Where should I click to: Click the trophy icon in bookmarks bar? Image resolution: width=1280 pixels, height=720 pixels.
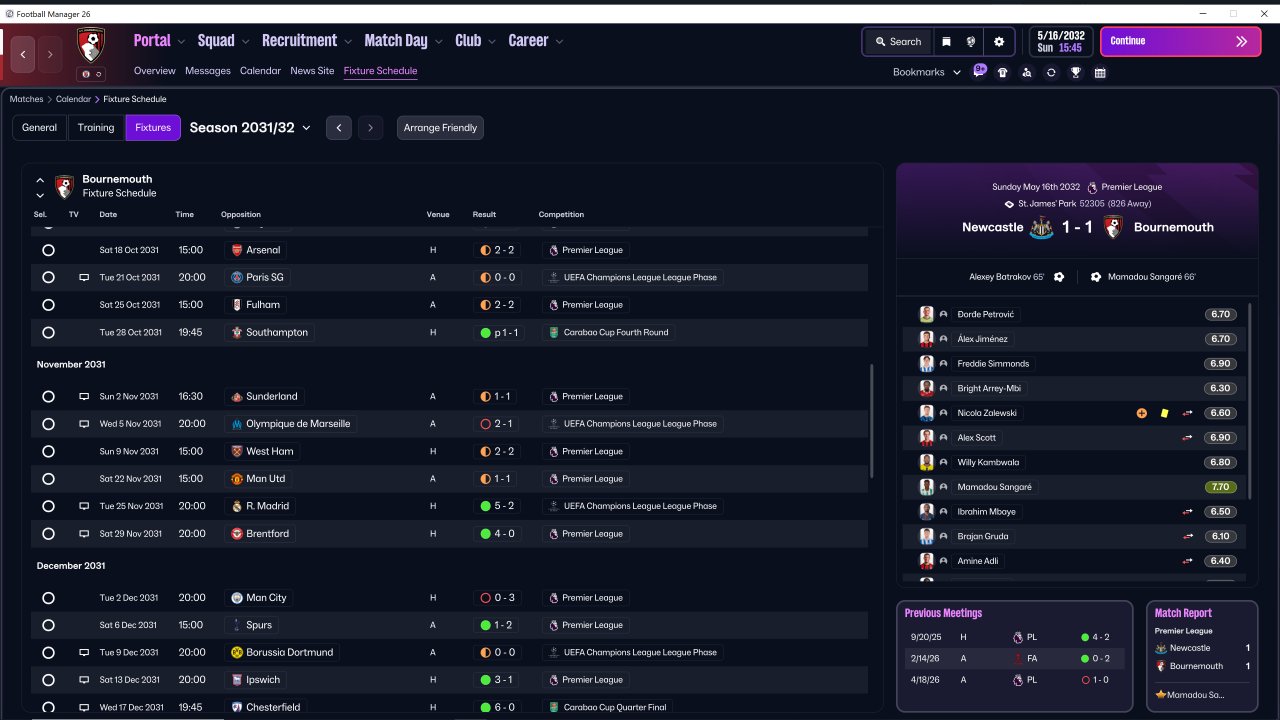click(x=1076, y=73)
